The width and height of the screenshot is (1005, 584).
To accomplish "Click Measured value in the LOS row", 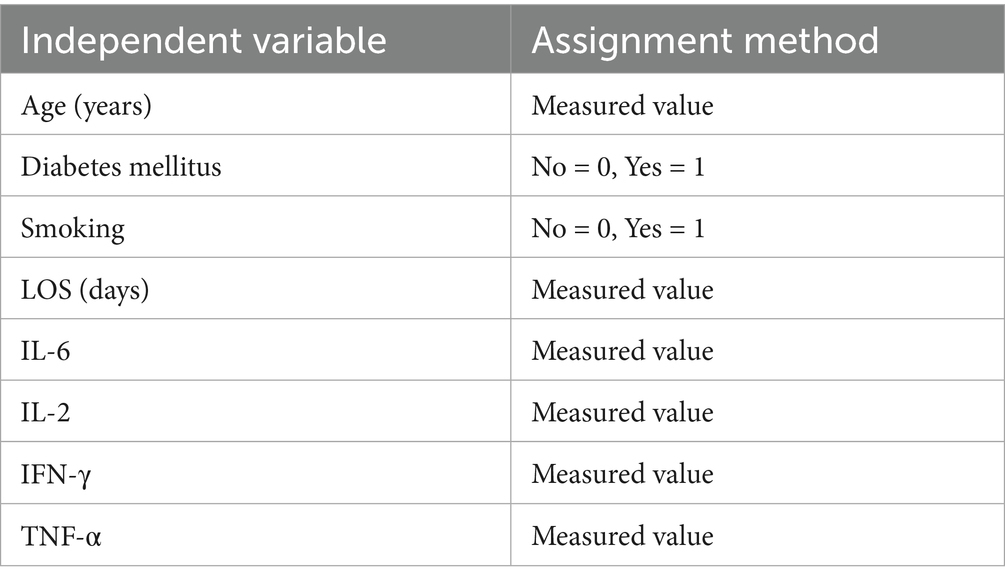I will pos(622,290).
